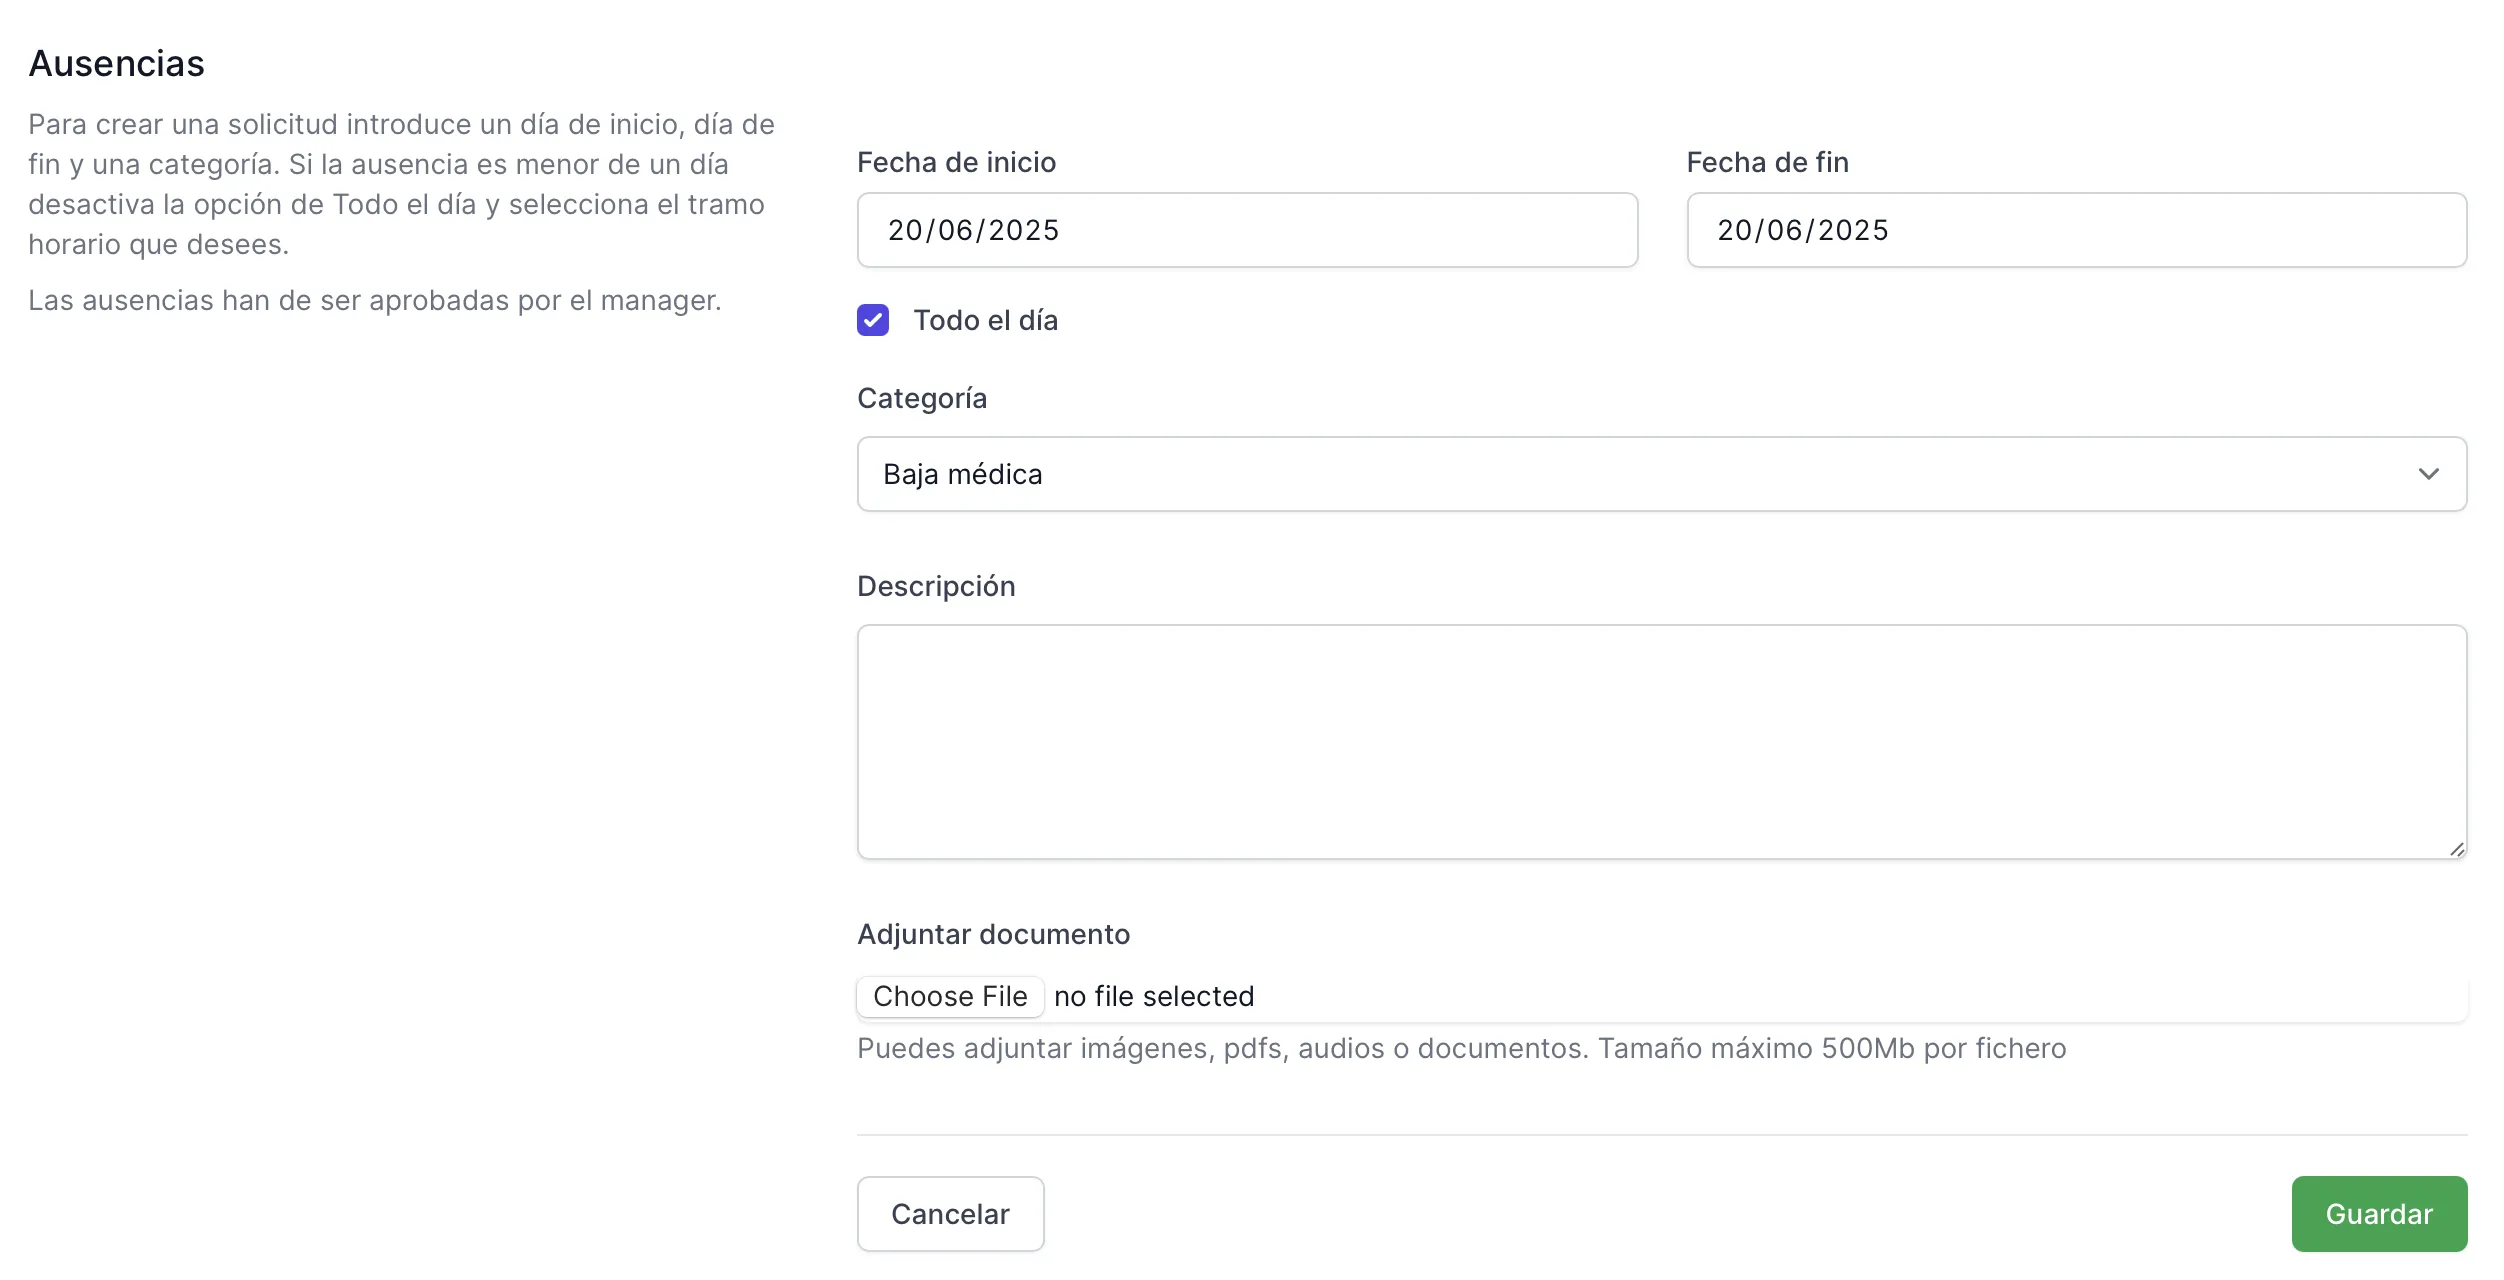Select a different absence category
The image size is (2504, 1280).
point(1660,474)
